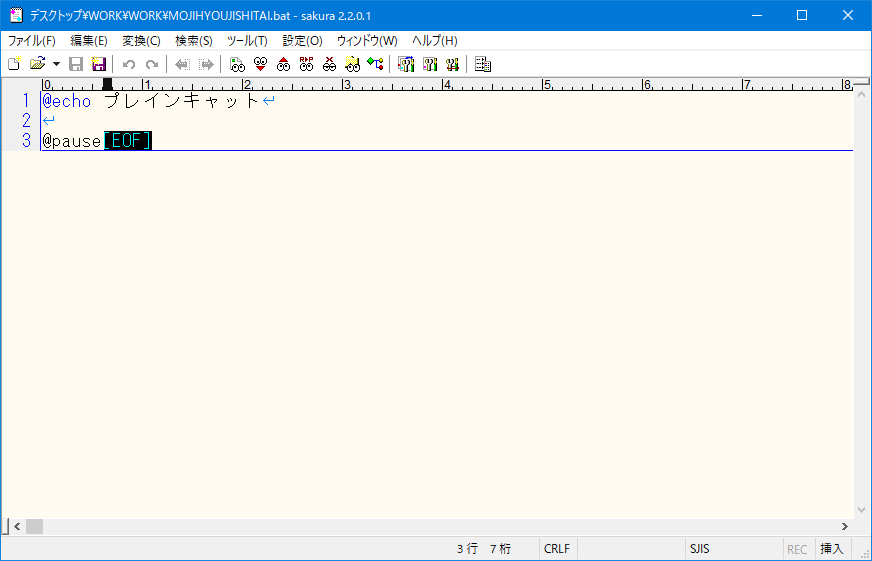This screenshot has height=561, width=872.
Task: Click line number 1 in the gutter
Action: pyautogui.click(x=26, y=101)
